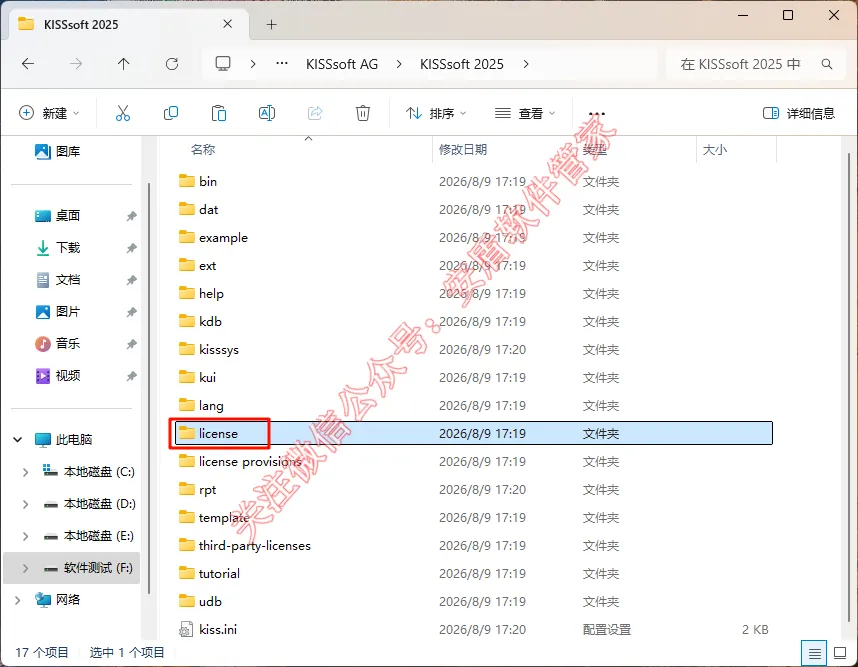The image size is (858, 667).
Task: Expand breadcrumb chevron after KISSsoft 2025
Action: click(x=526, y=64)
